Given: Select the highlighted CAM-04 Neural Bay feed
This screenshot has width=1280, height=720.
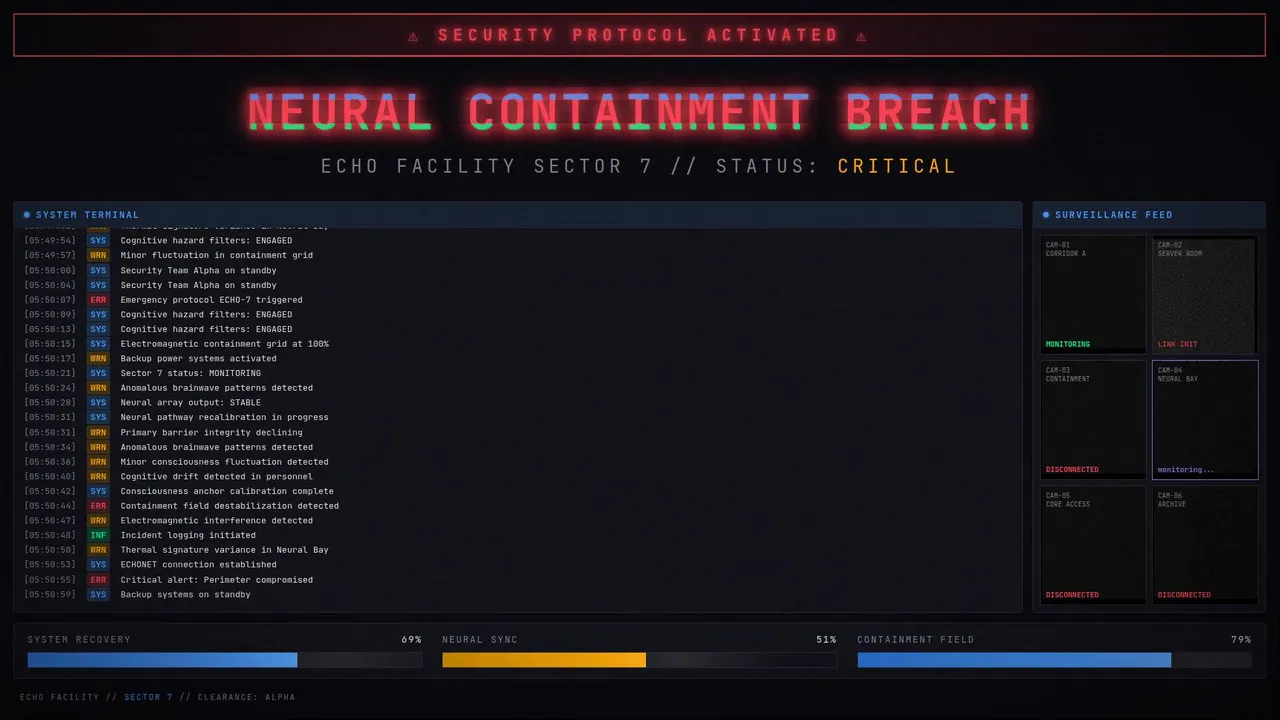Looking at the screenshot, I should click(x=1205, y=419).
